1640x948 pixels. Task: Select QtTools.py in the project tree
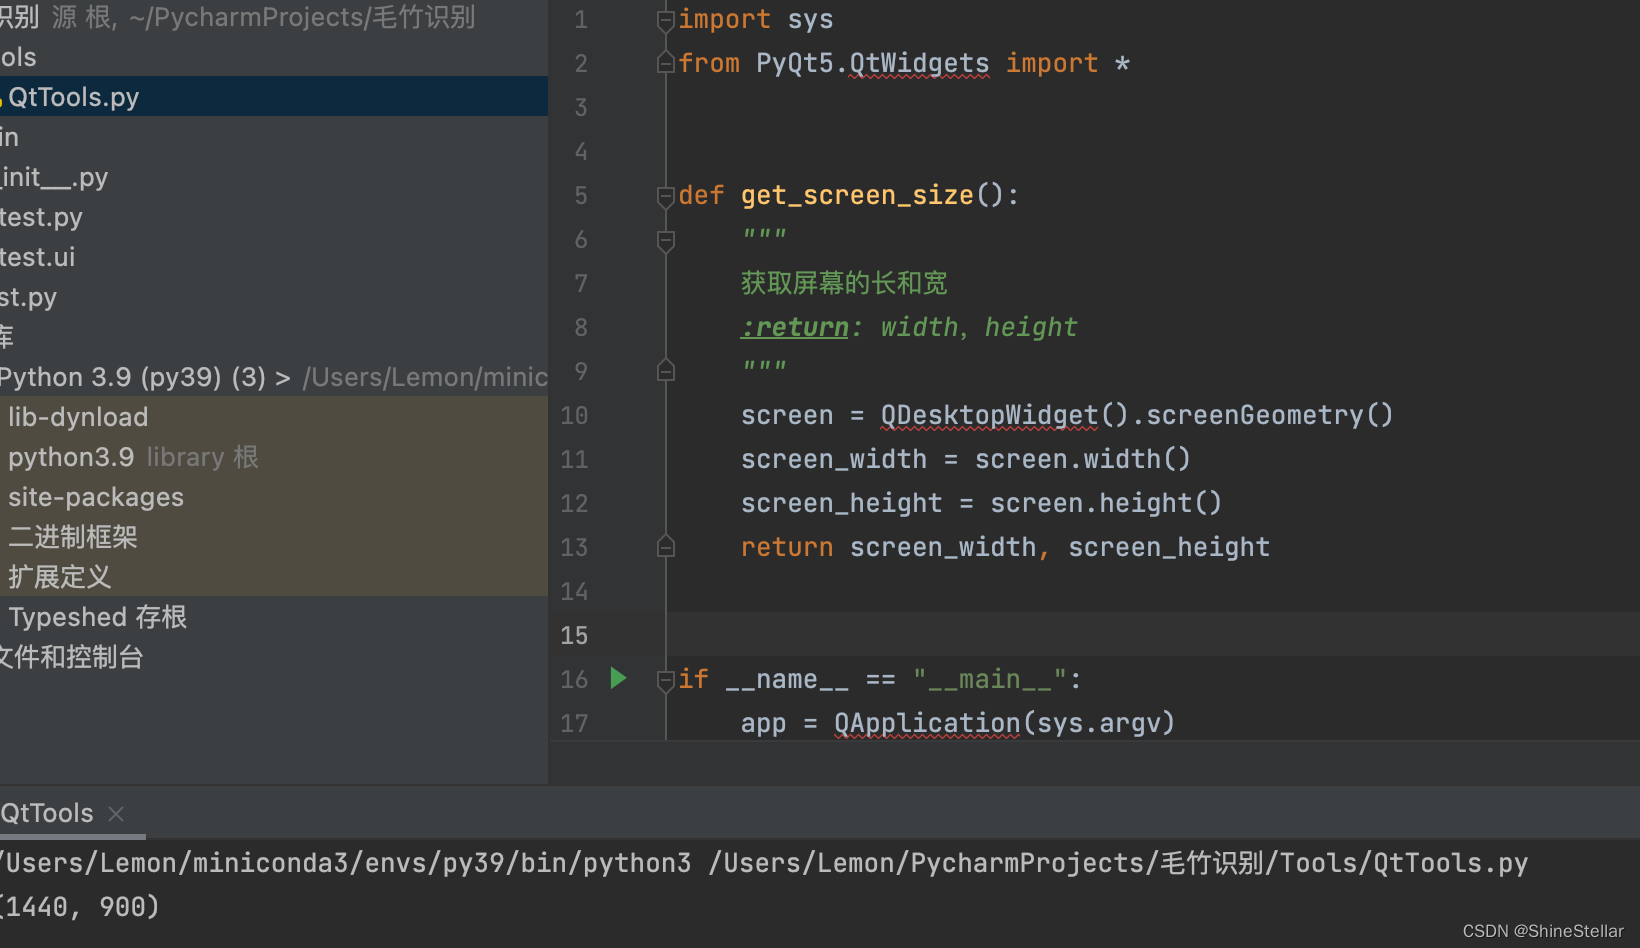click(274, 97)
